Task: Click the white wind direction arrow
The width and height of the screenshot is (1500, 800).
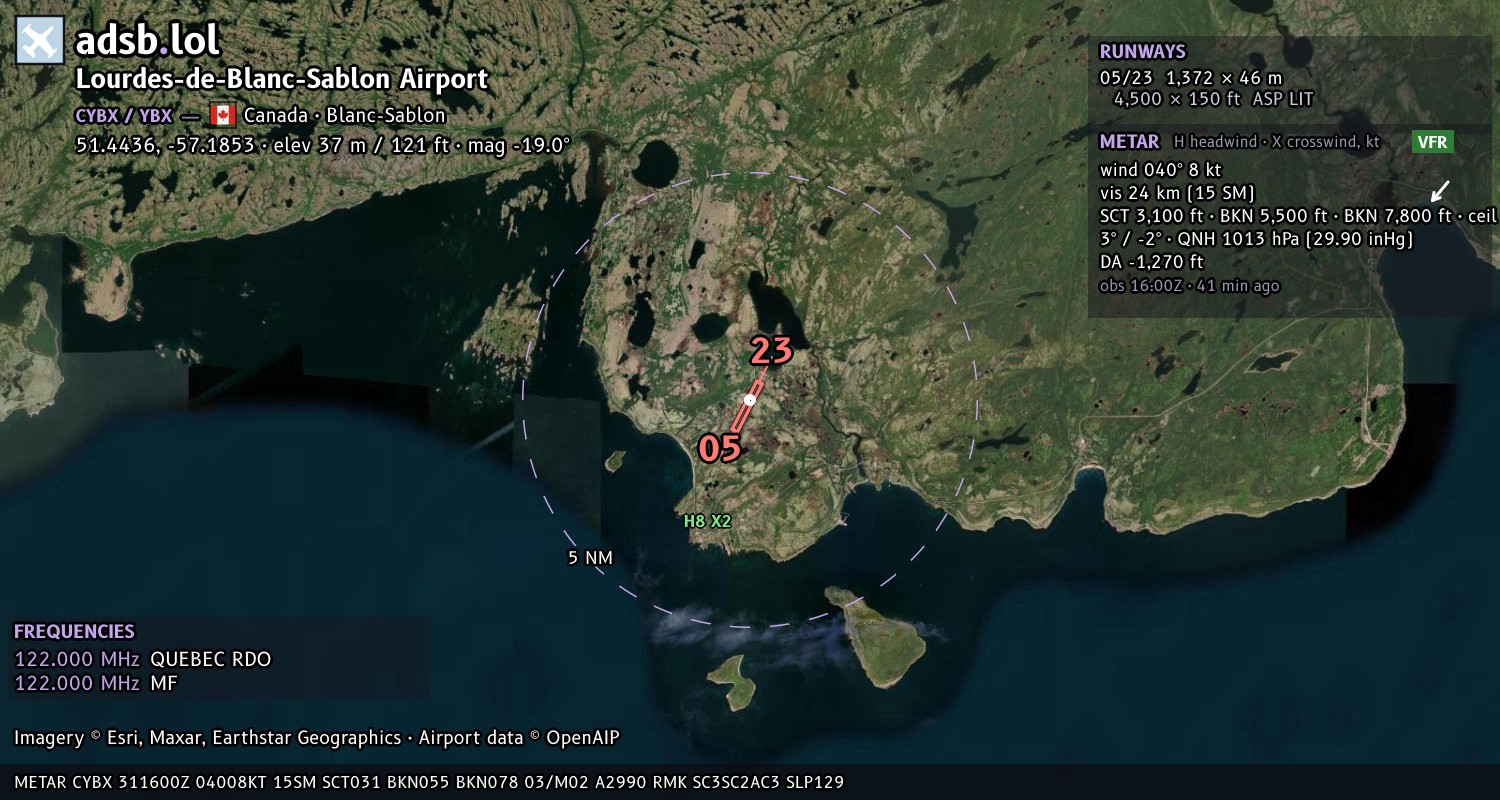Action: [x=1438, y=191]
